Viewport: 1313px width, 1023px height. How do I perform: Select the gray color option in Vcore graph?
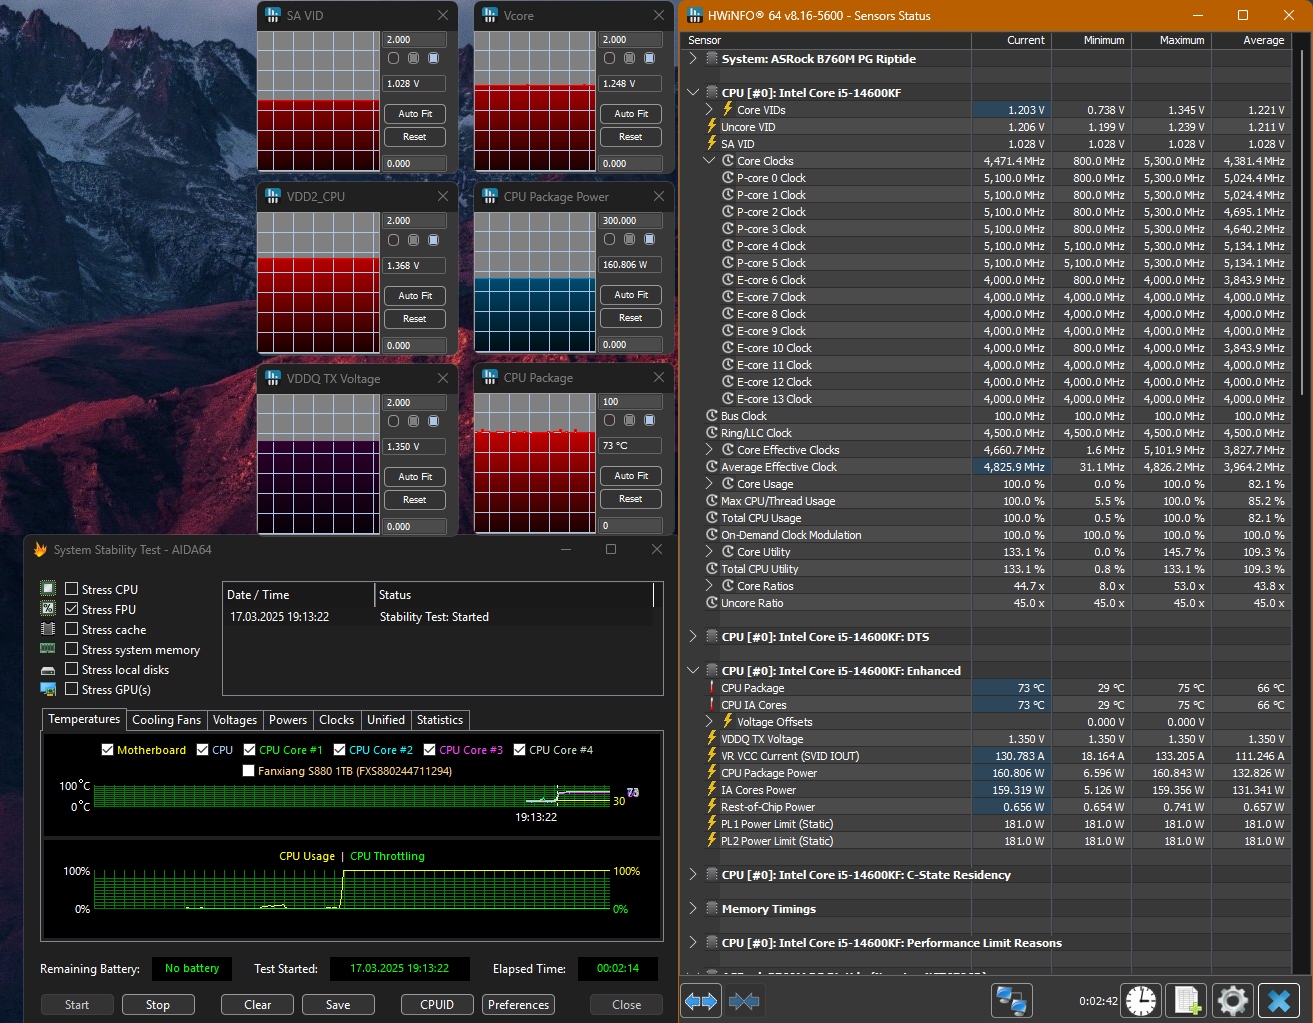pos(629,59)
